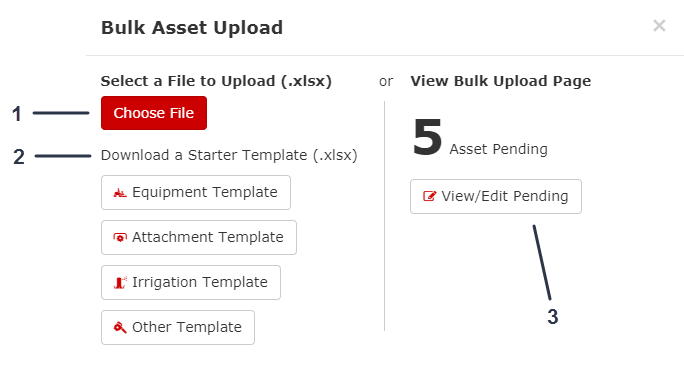Open View/Edit Pending assets
This screenshot has height=370, width=684.
pos(496,196)
